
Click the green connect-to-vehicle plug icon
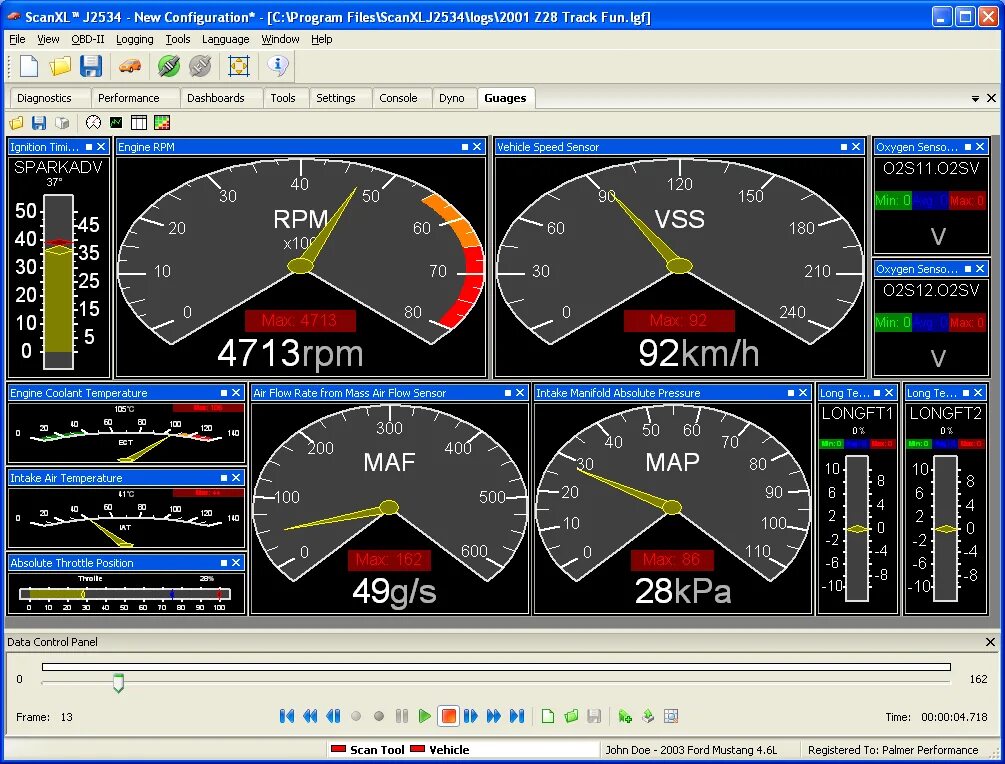point(169,66)
